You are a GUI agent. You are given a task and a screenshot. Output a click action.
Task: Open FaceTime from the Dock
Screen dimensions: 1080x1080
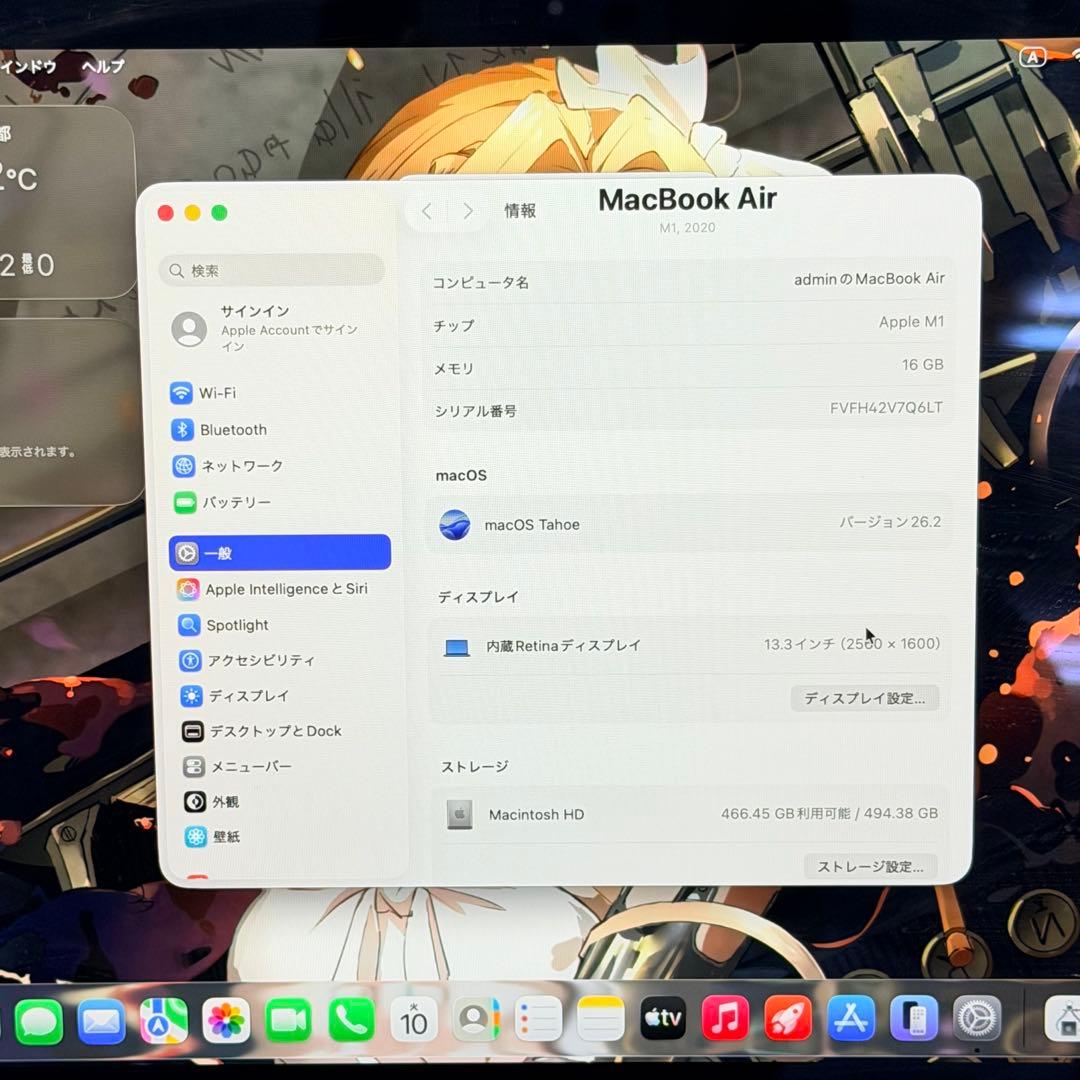(x=288, y=1019)
